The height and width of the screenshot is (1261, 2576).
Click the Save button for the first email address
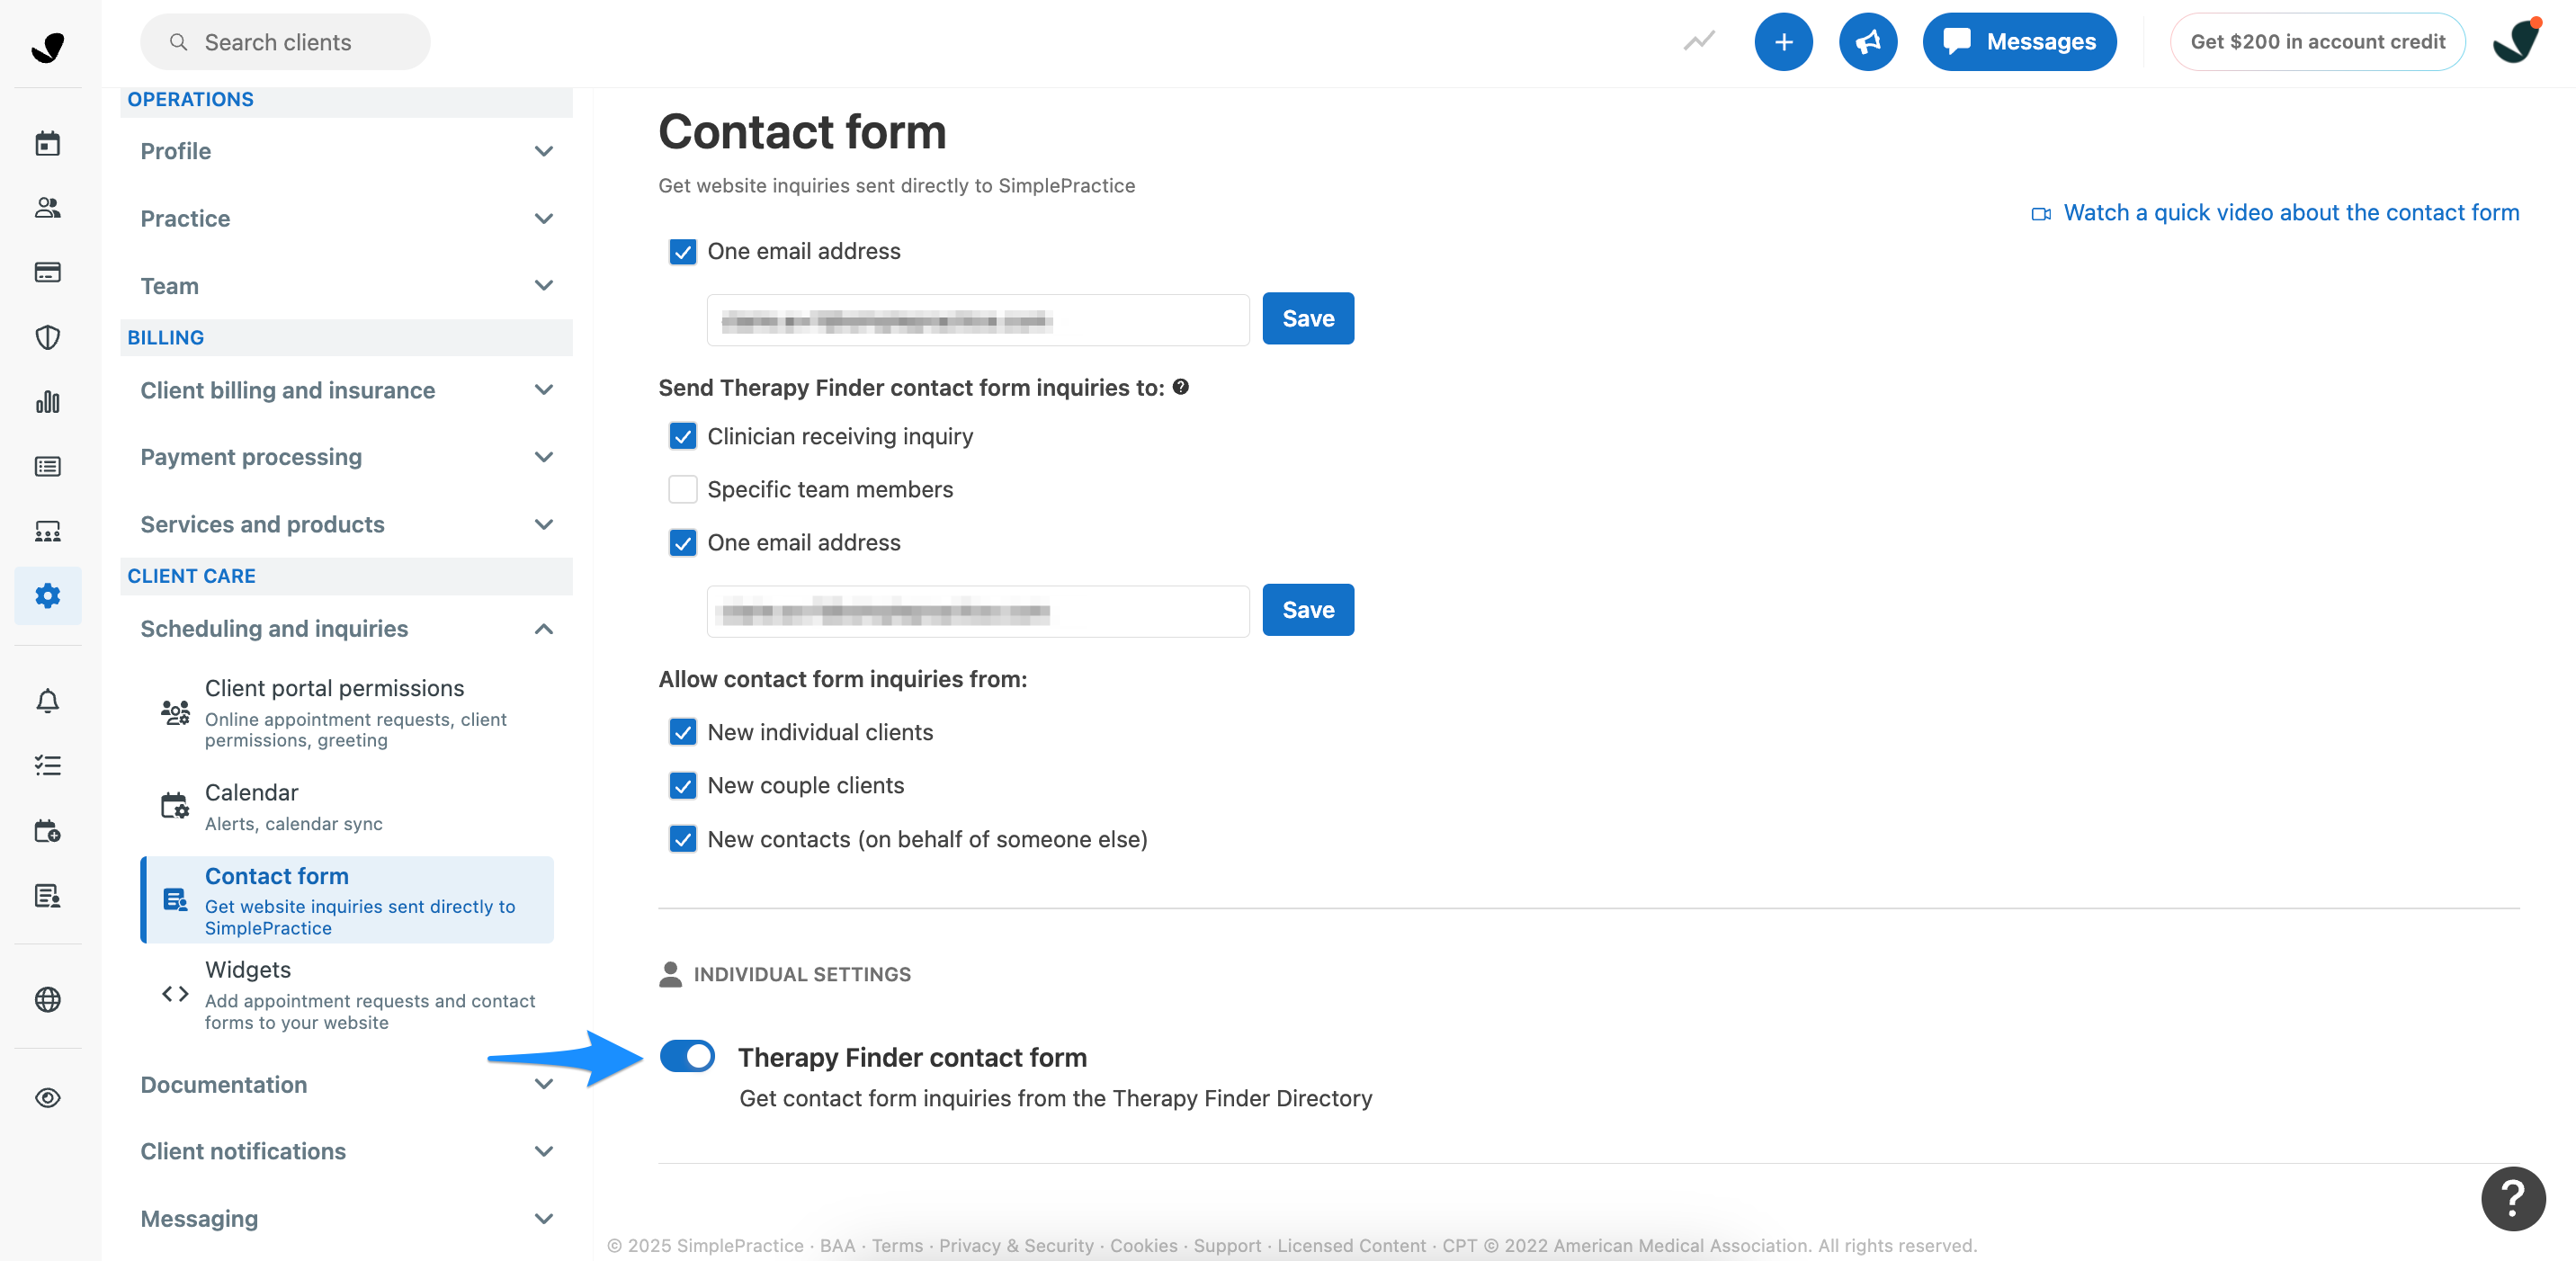1308,318
